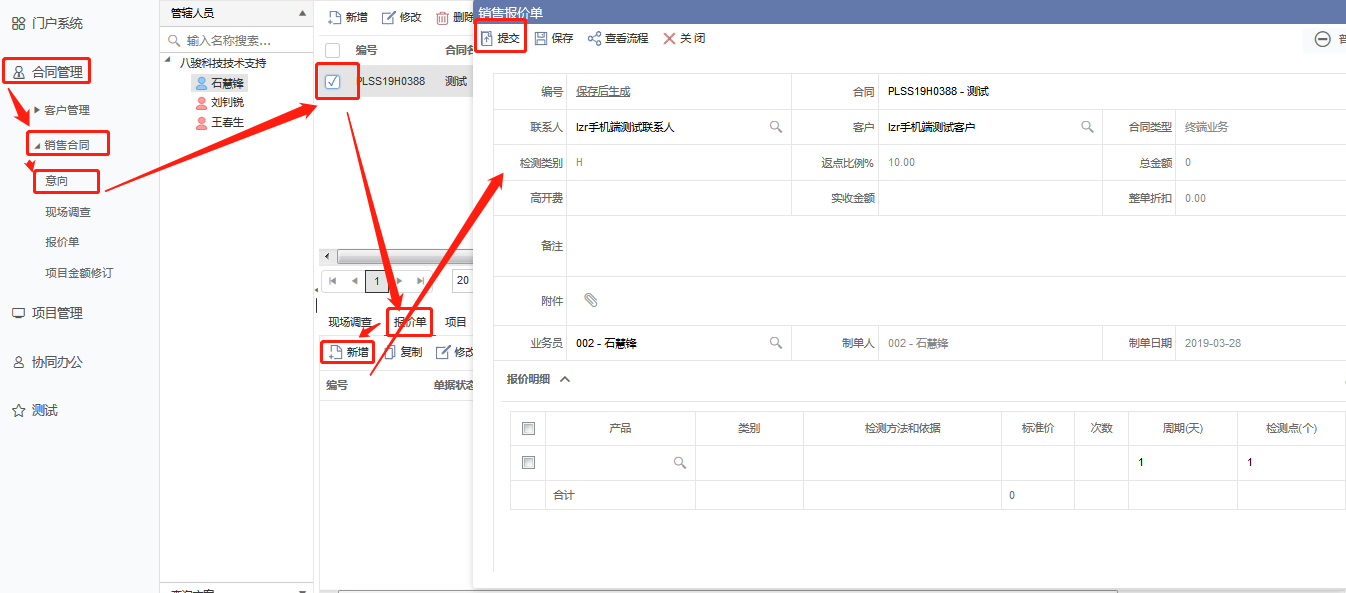Toggle the select-all checkbox in quote detail header
1346x593 pixels.
point(528,428)
